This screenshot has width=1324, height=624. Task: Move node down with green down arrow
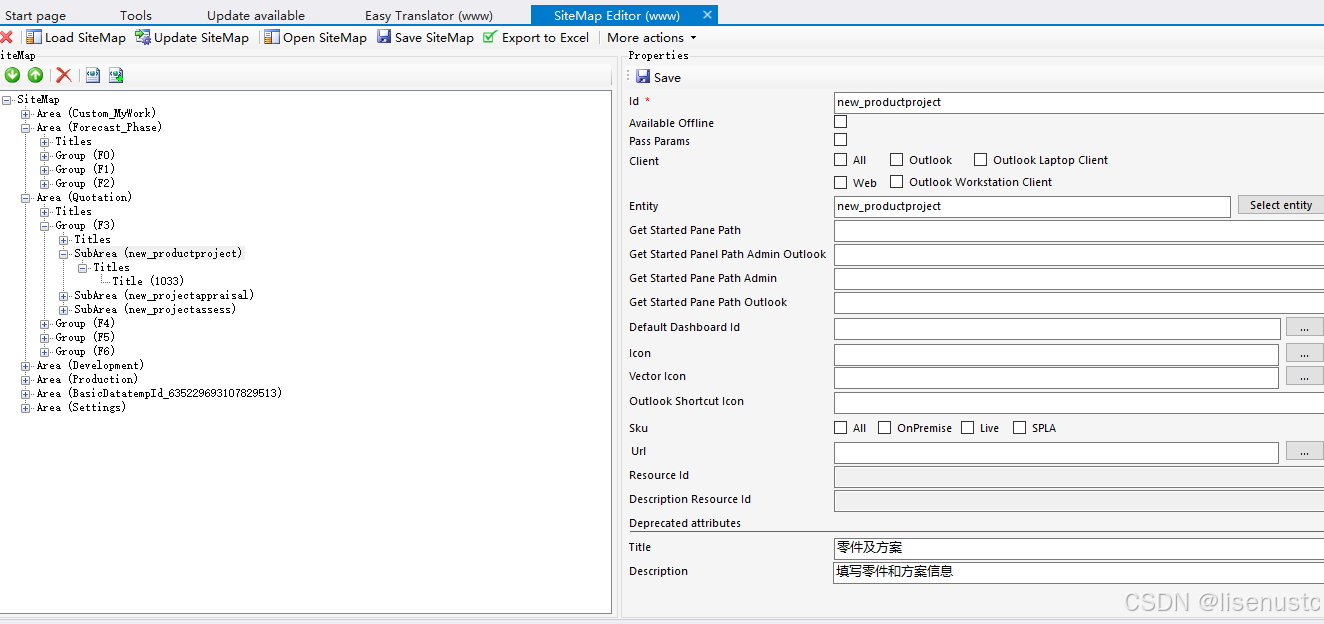12,75
